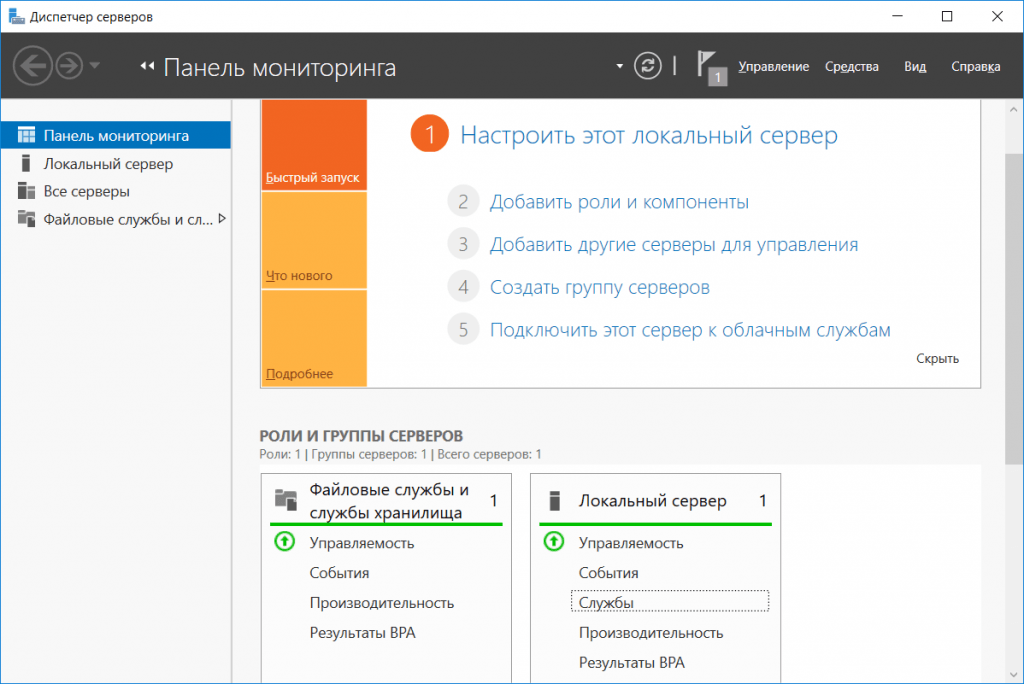Click the green Manageability icon in the Local Server tile

(x=554, y=542)
